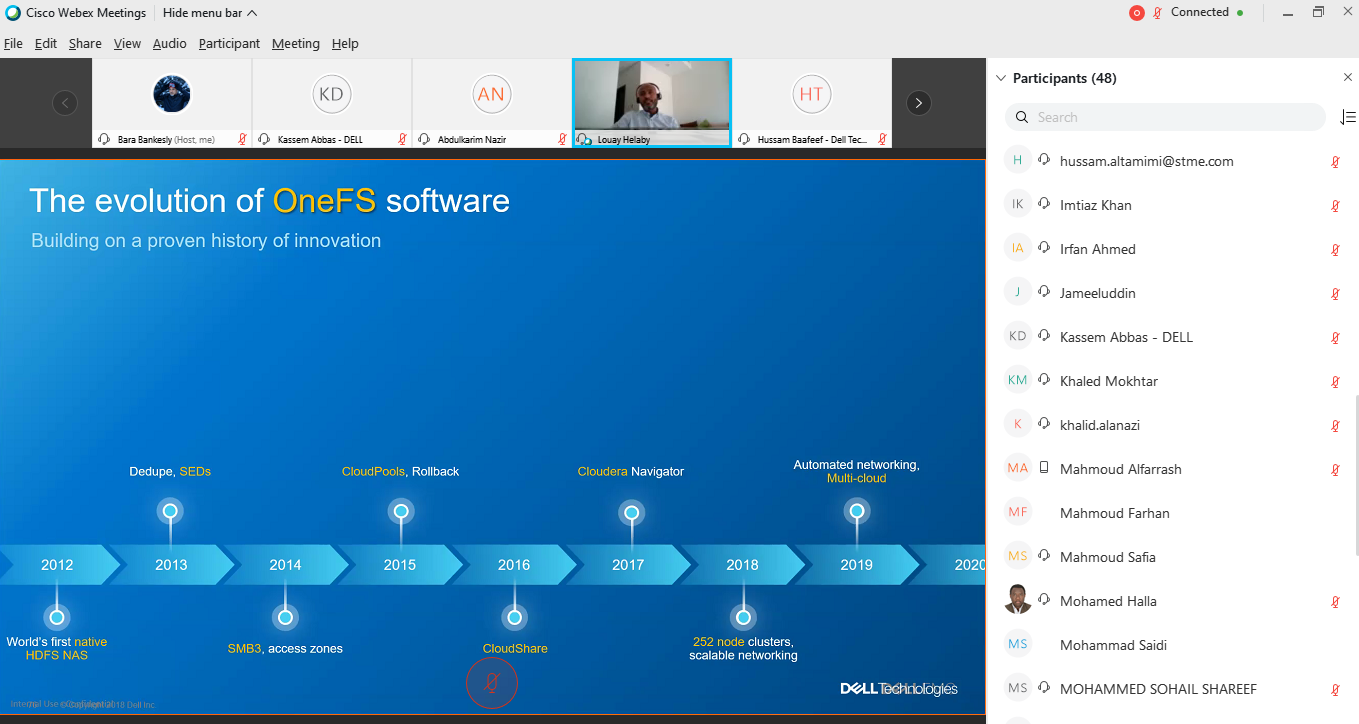Open the Edit menu

[x=46, y=44]
